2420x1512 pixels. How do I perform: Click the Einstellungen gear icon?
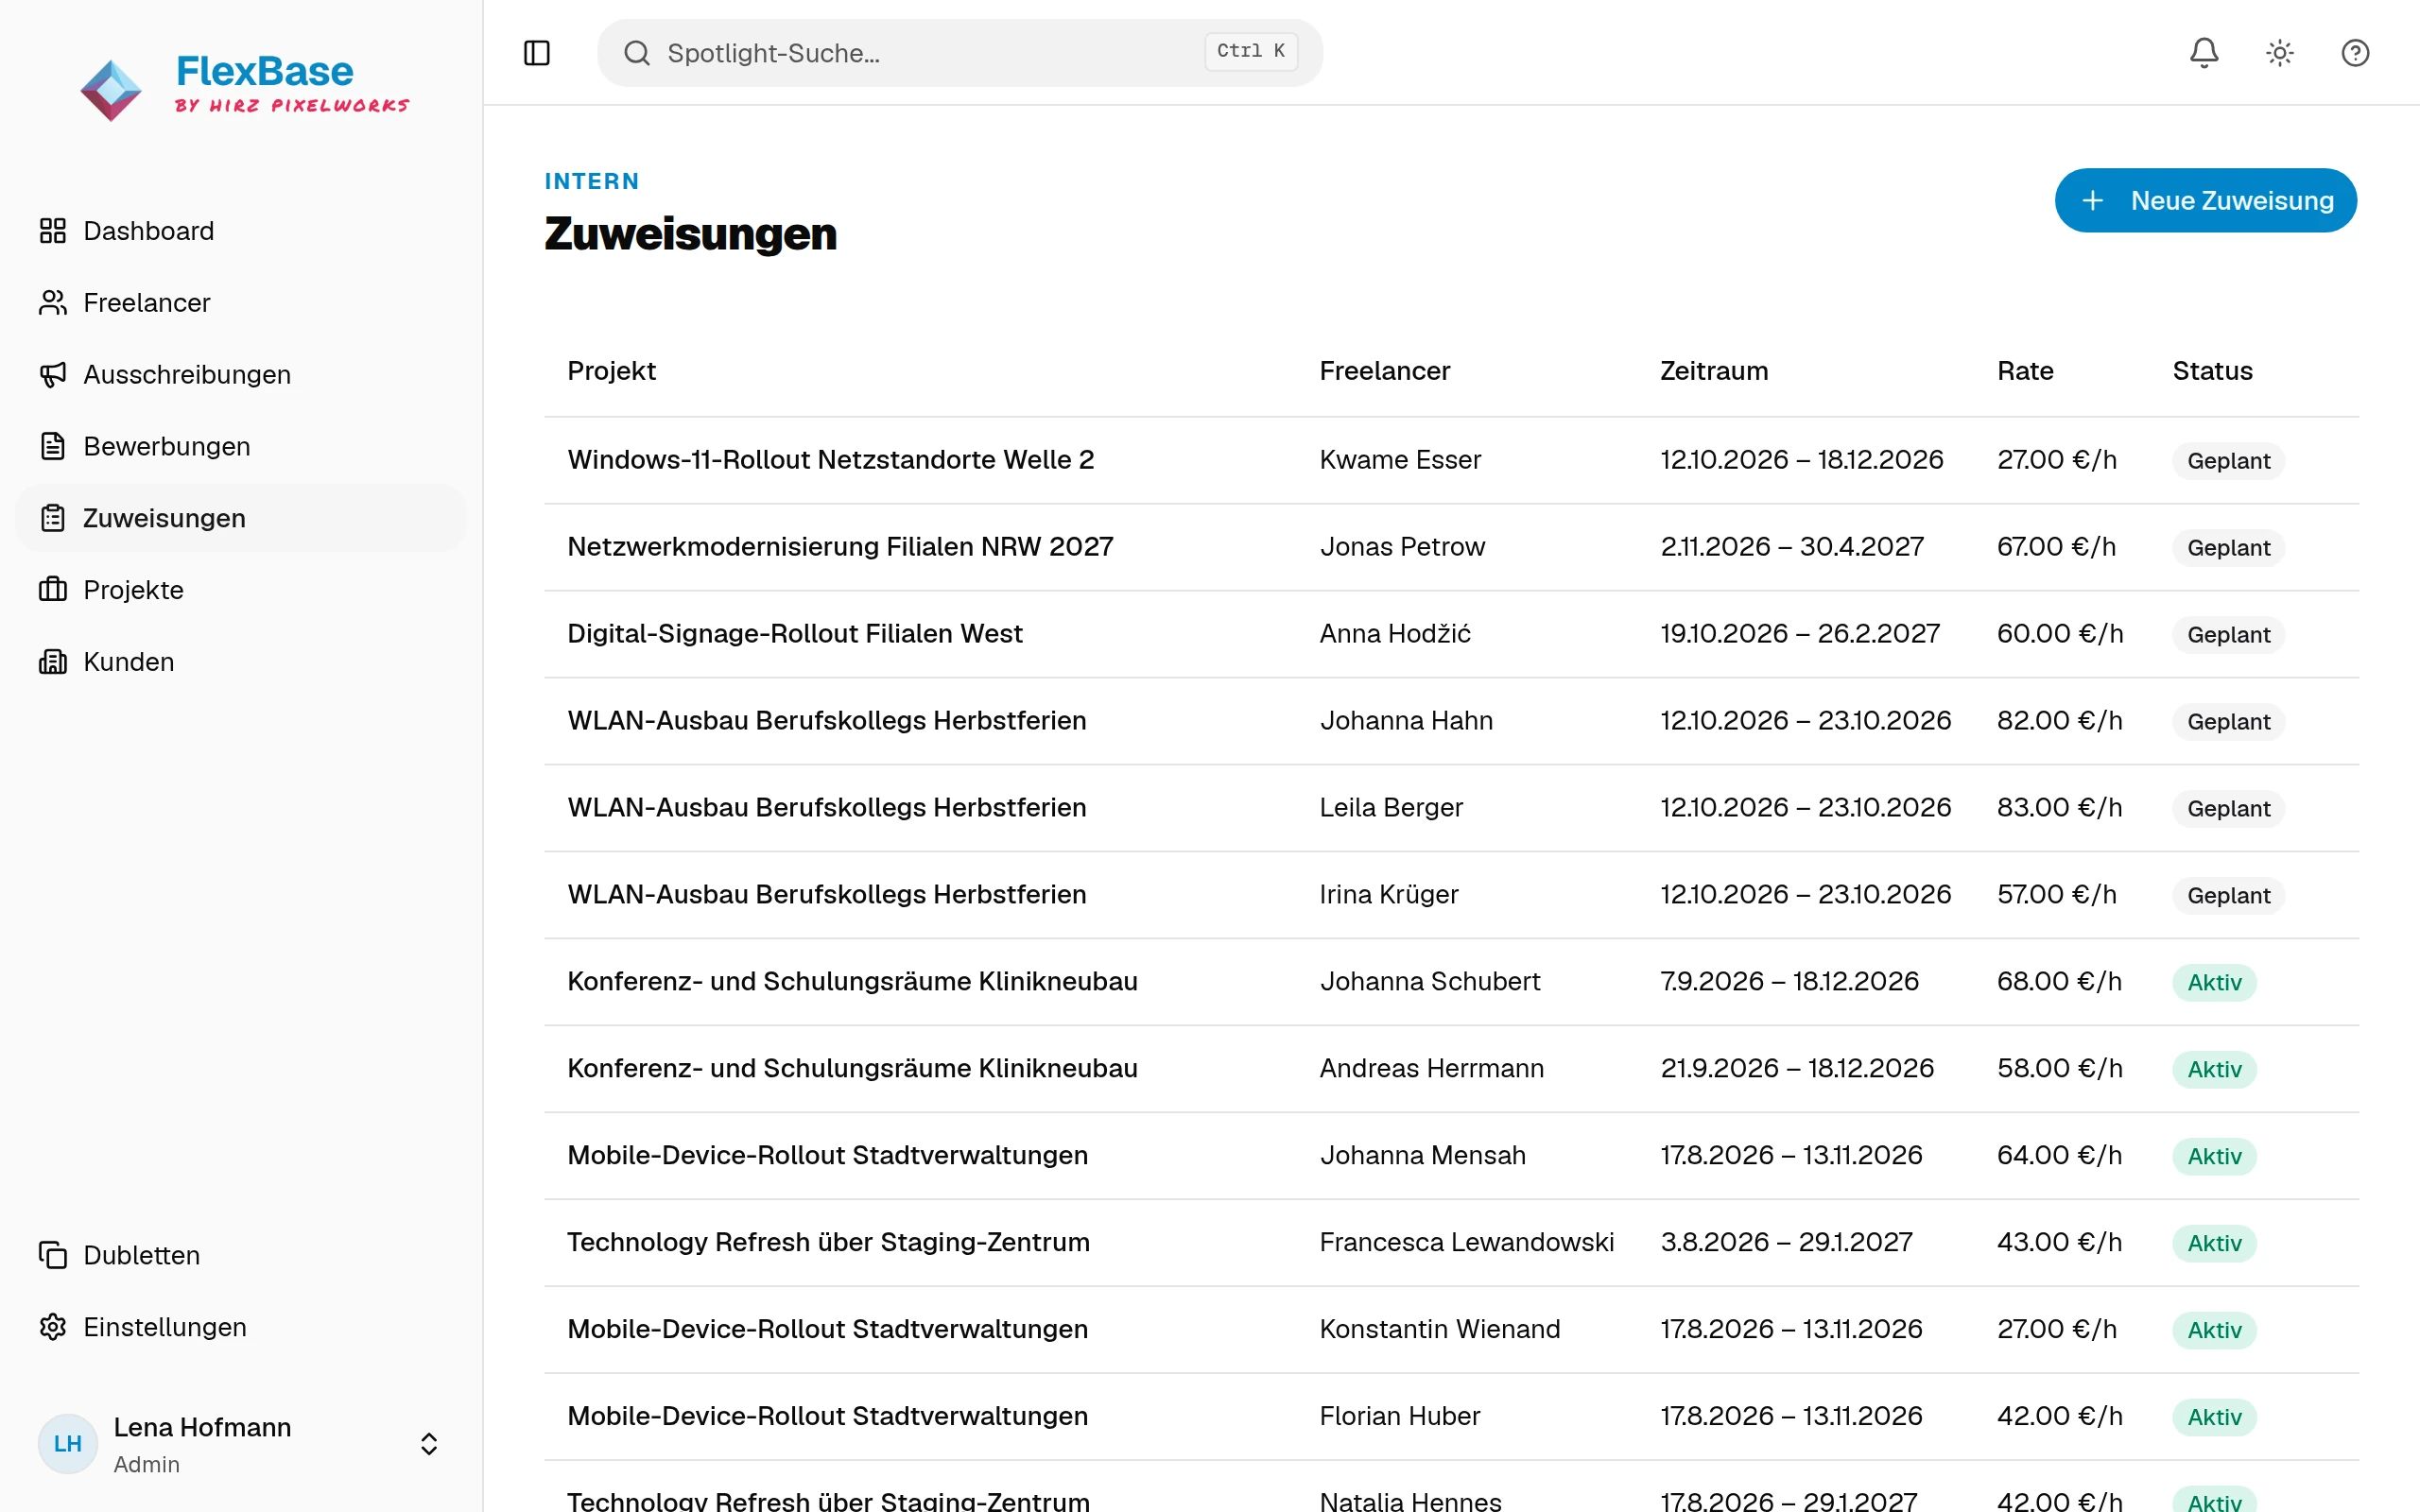[x=52, y=1327]
